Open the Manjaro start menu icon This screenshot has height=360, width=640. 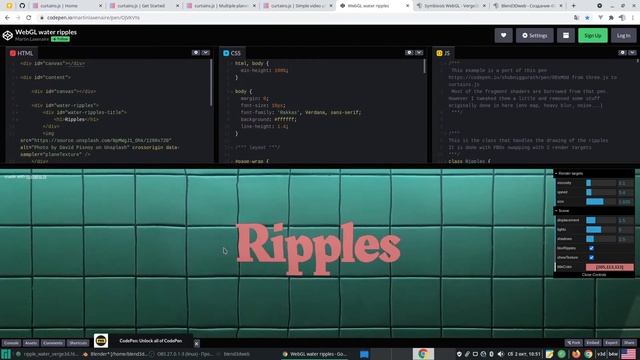coord(6,354)
